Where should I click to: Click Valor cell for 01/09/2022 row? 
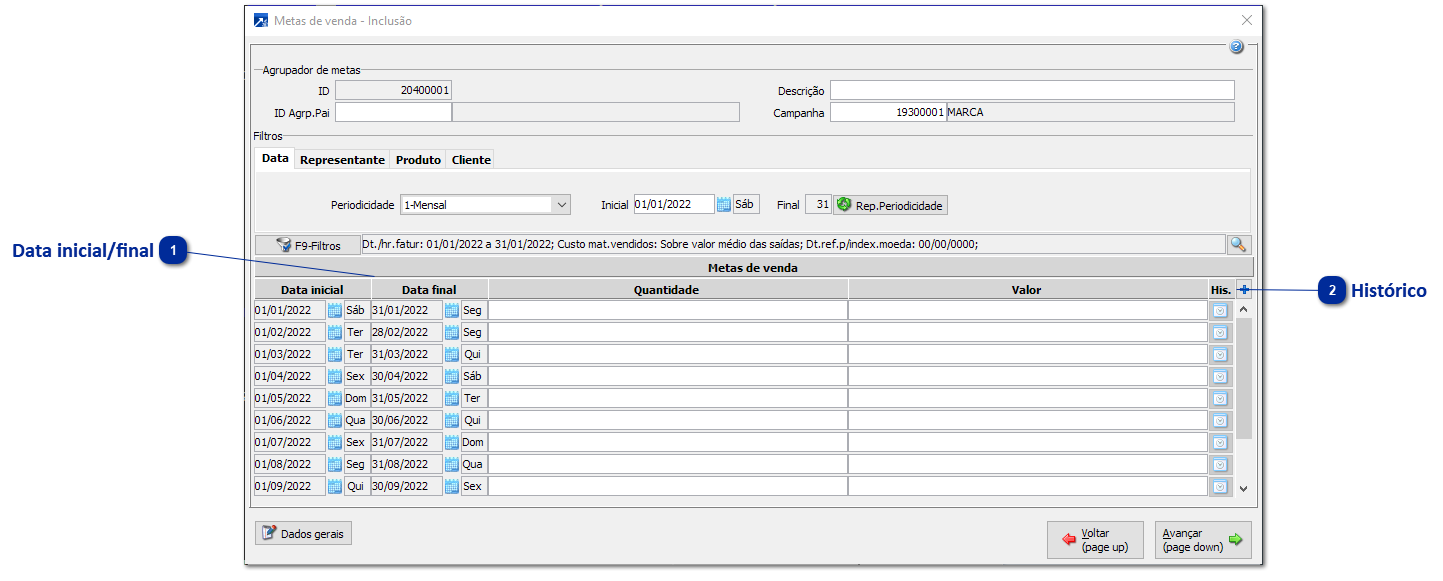(x=1028, y=486)
